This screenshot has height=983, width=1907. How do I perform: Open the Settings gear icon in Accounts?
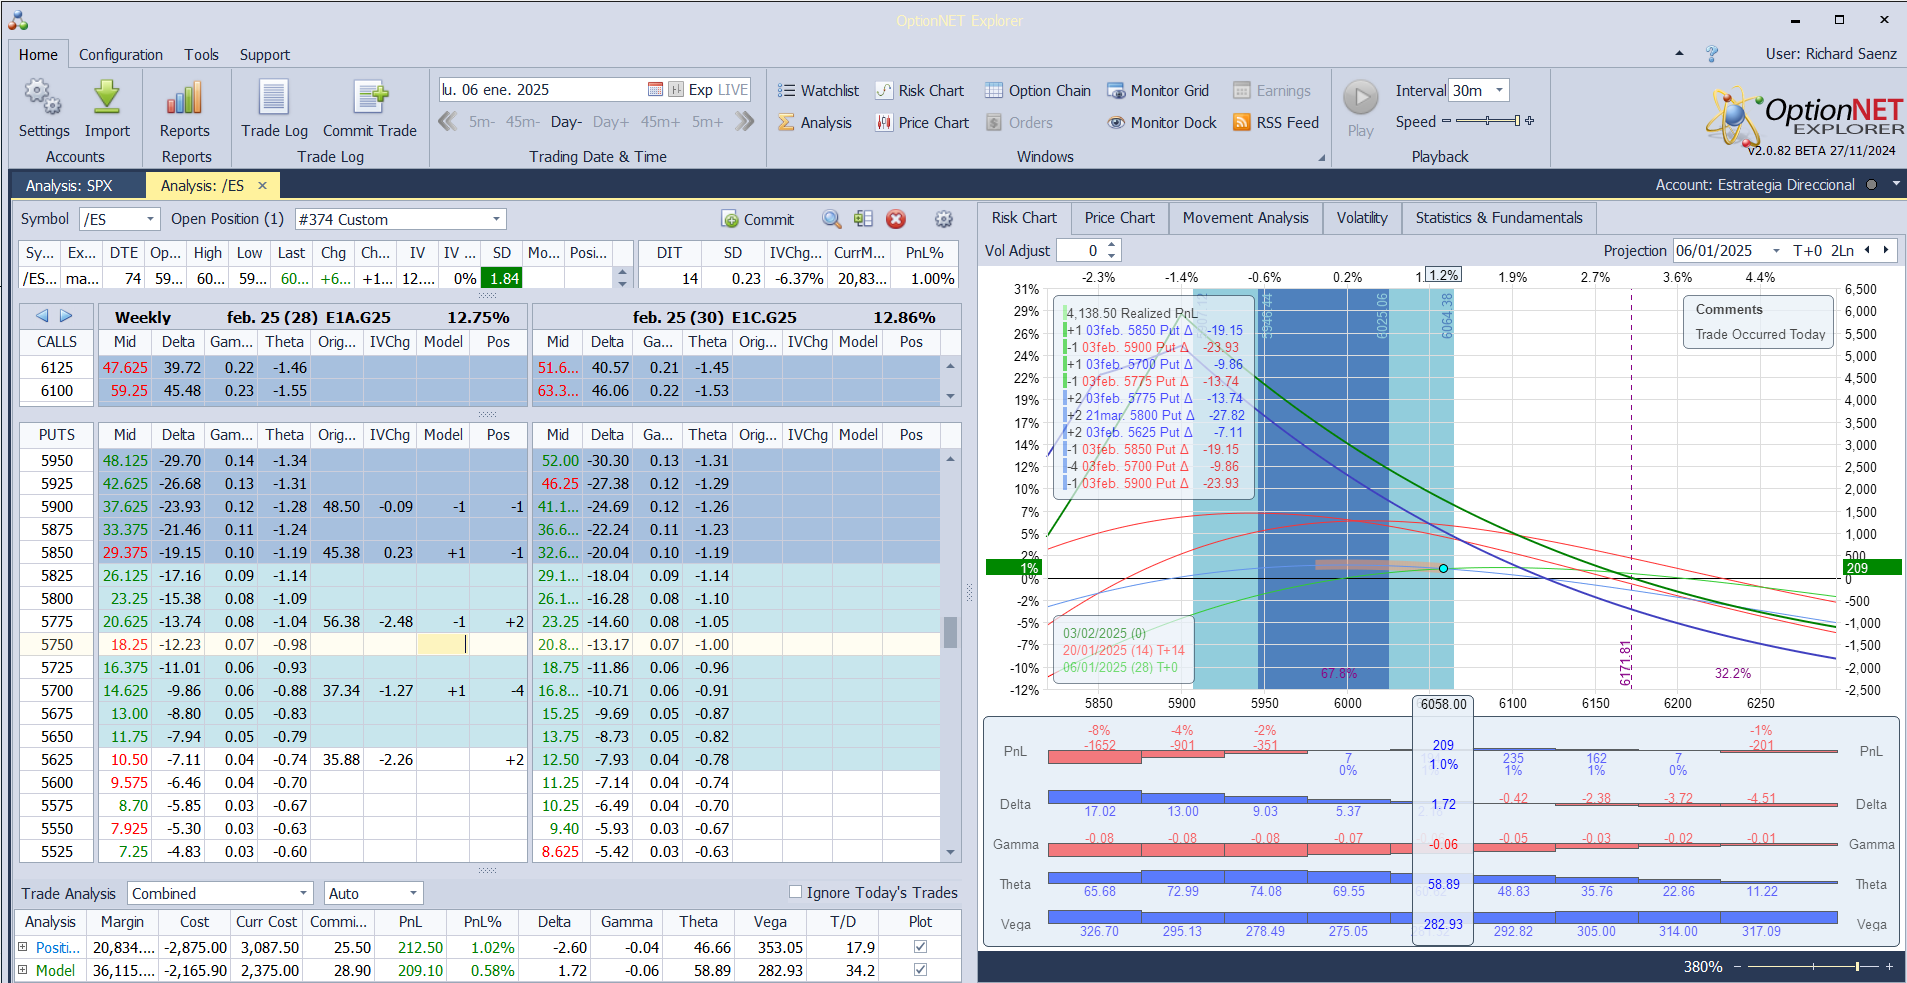point(43,97)
